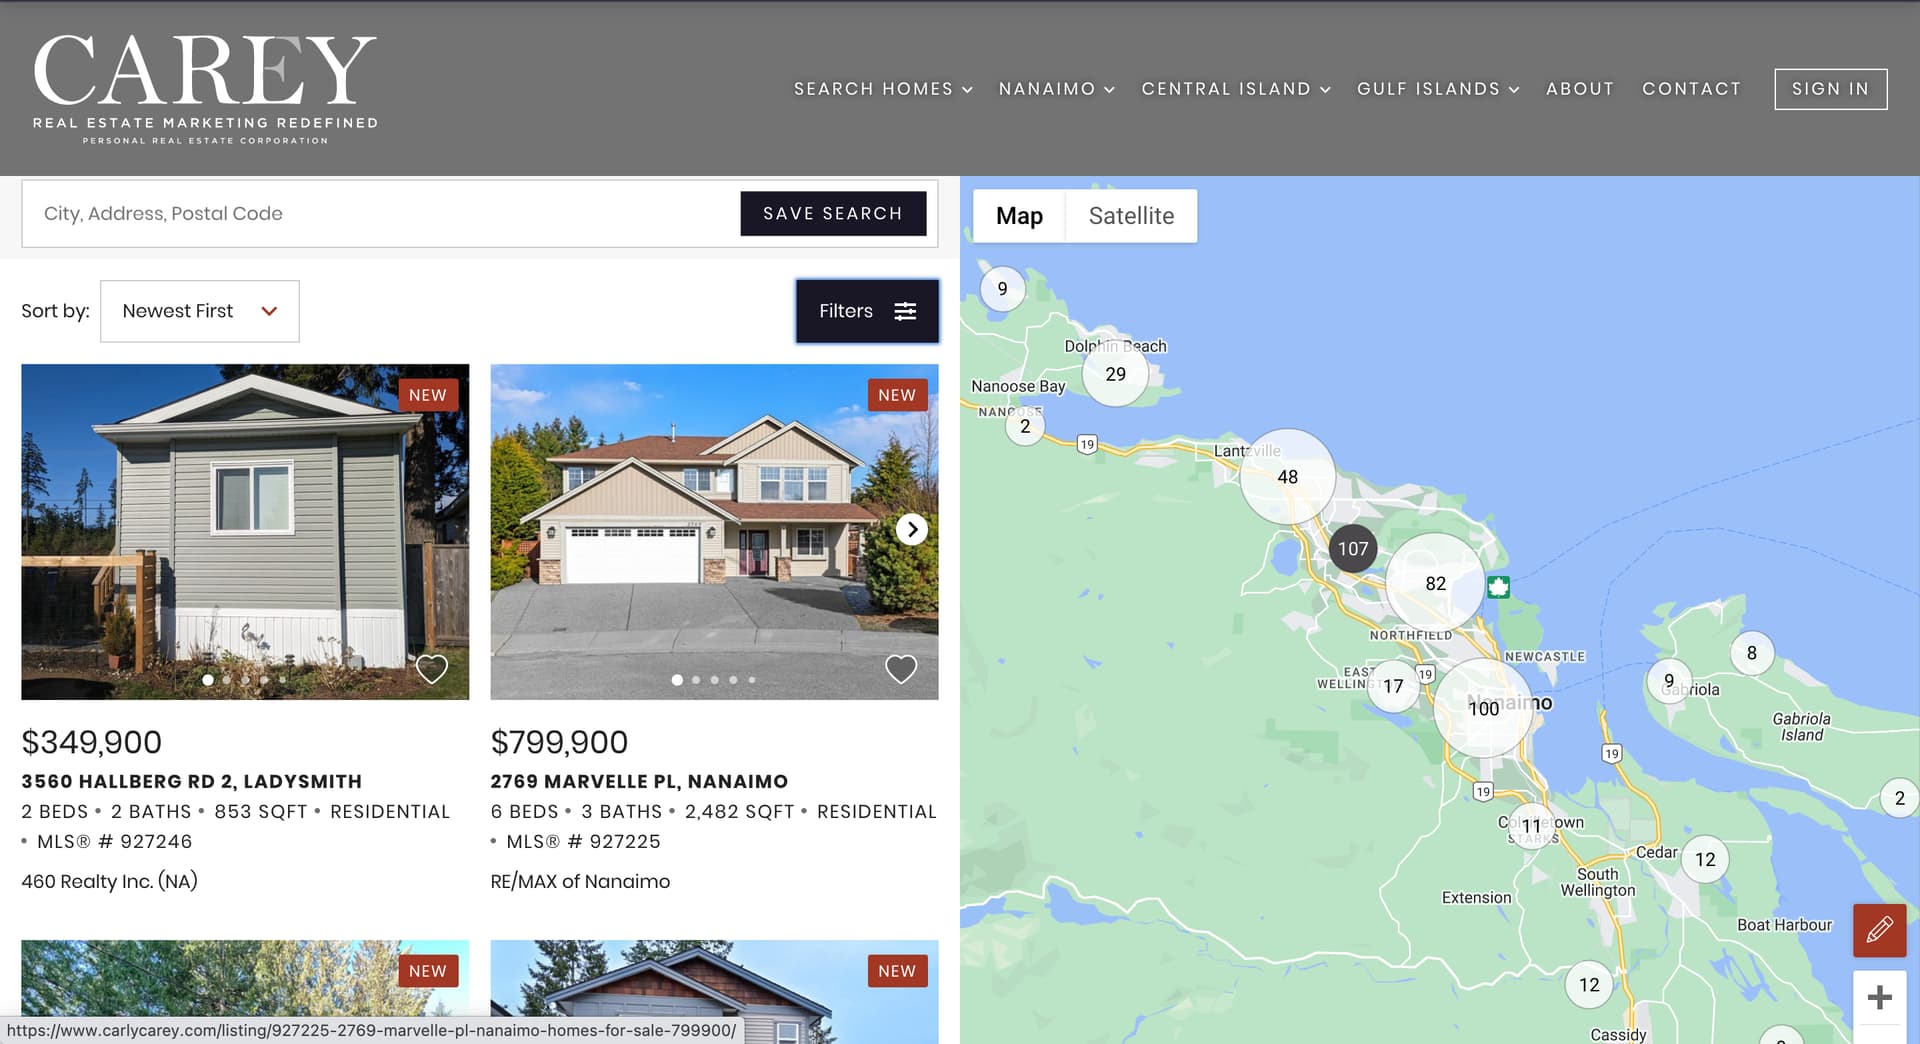The image size is (1920, 1044).
Task: Favorite the 2769 Marvelle Pl listing heart
Action: click(901, 668)
